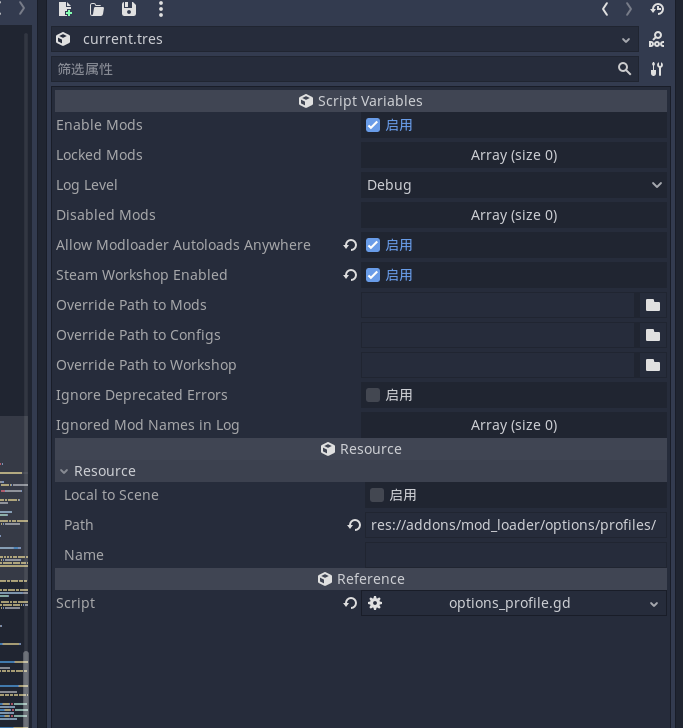Image resolution: width=683 pixels, height=728 pixels.
Task: Browse folder for Override Path to Configs
Action: (653, 335)
